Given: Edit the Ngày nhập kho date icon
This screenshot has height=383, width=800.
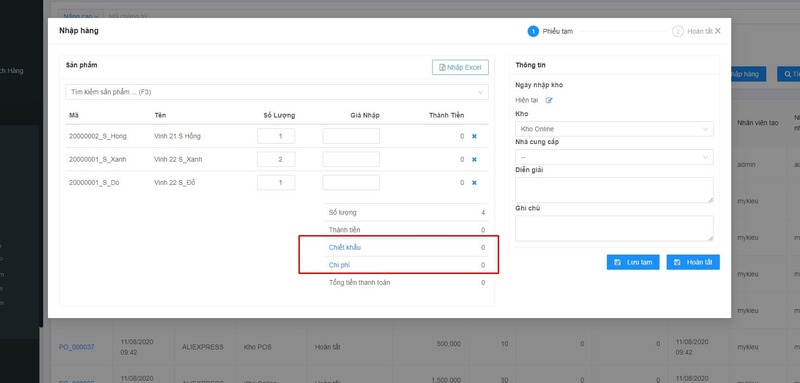Looking at the screenshot, I should coord(549,100).
